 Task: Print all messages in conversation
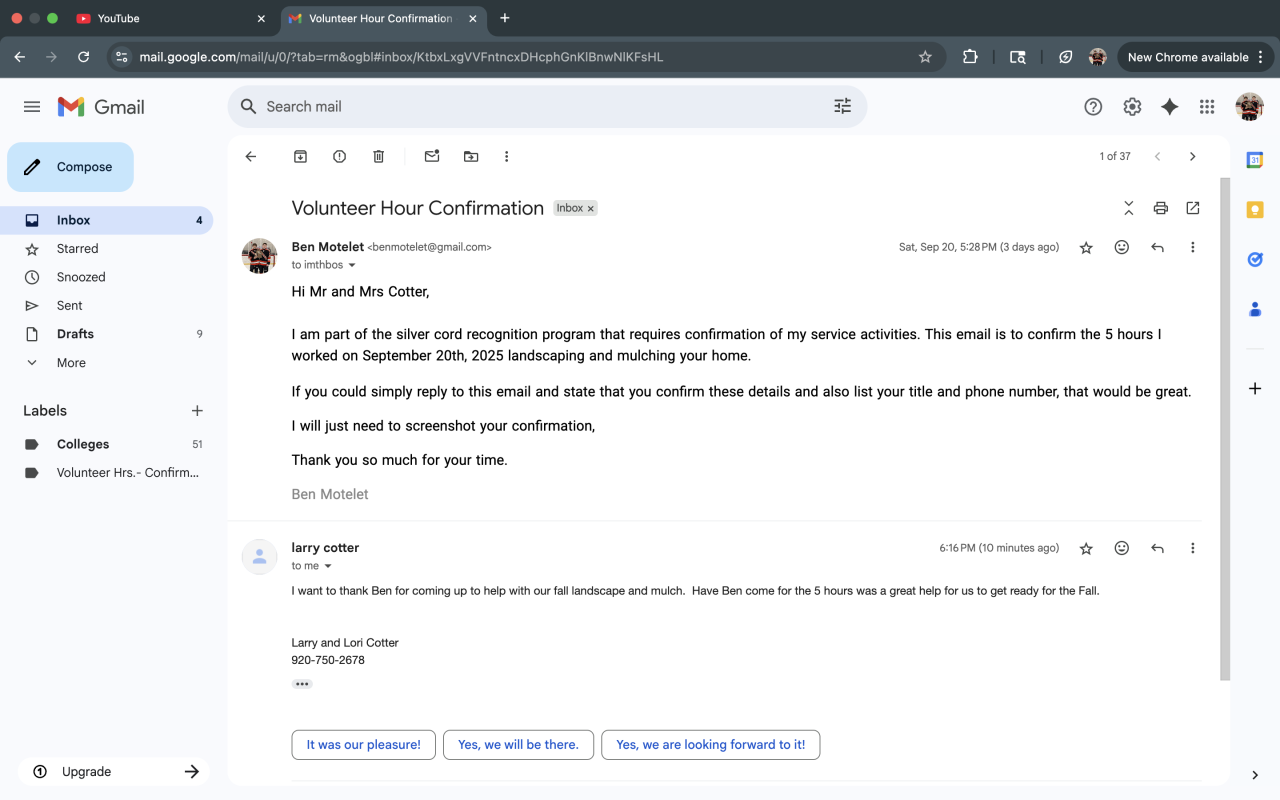pyautogui.click(x=1160, y=208)
